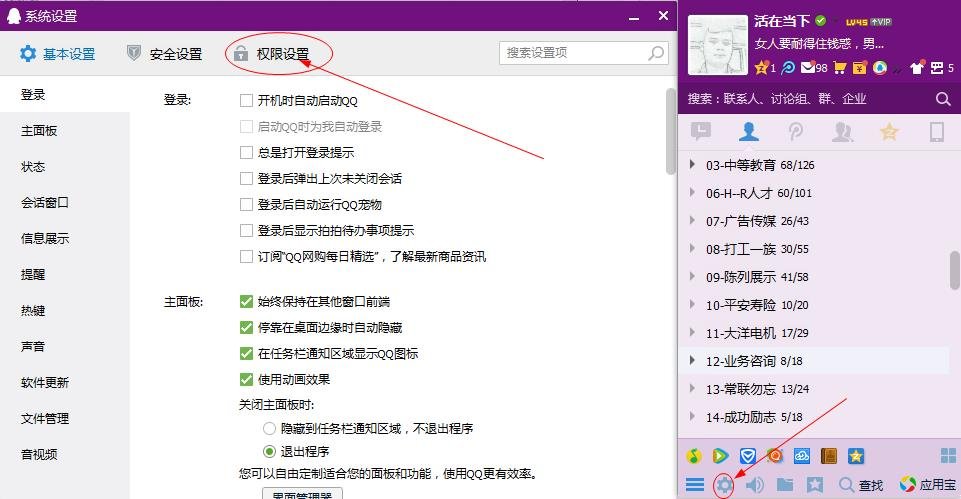Open system settings gear in QQ panel
This screenshot has height=499, width=961.
pos(724,485)
